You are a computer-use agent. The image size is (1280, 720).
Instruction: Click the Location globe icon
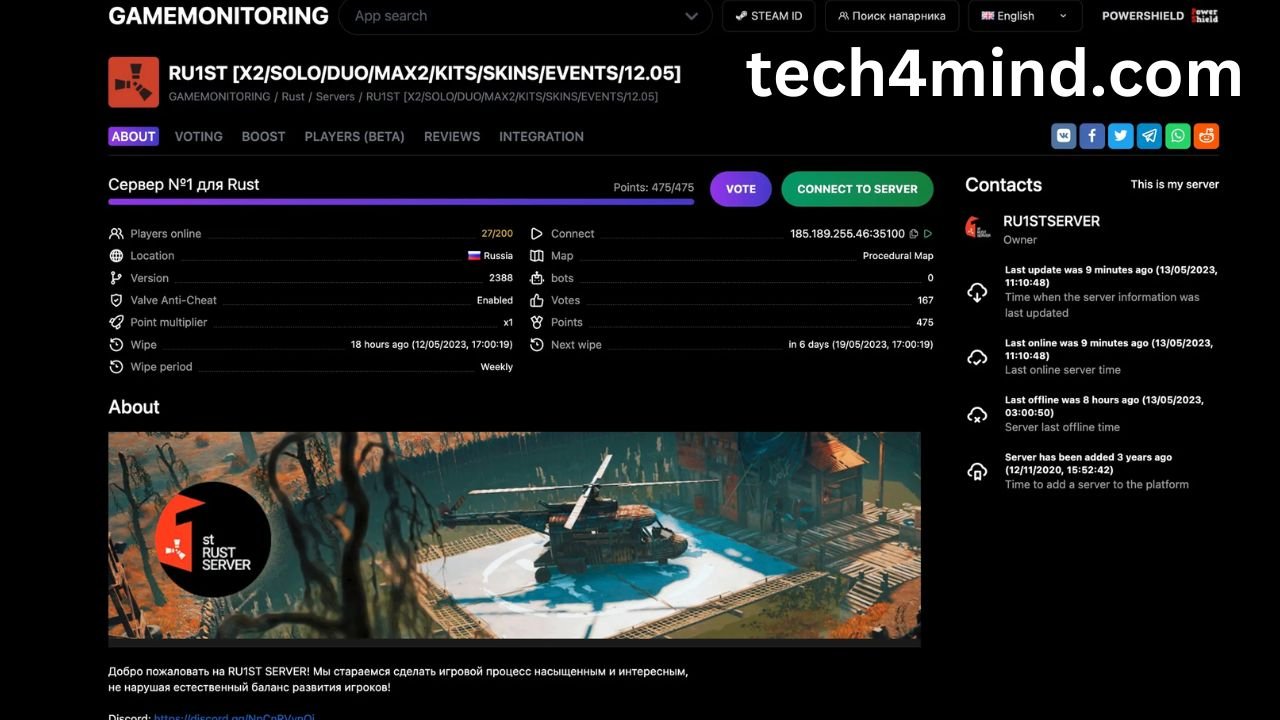pyautogui.click(x=116, y=256)
